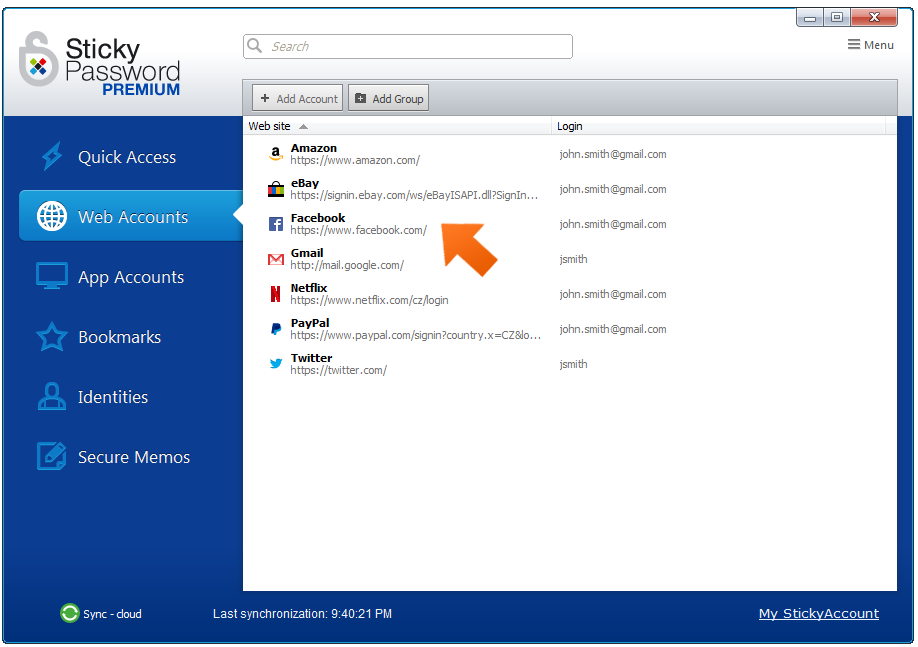Select the Gmail account name

tap(307, 253)
